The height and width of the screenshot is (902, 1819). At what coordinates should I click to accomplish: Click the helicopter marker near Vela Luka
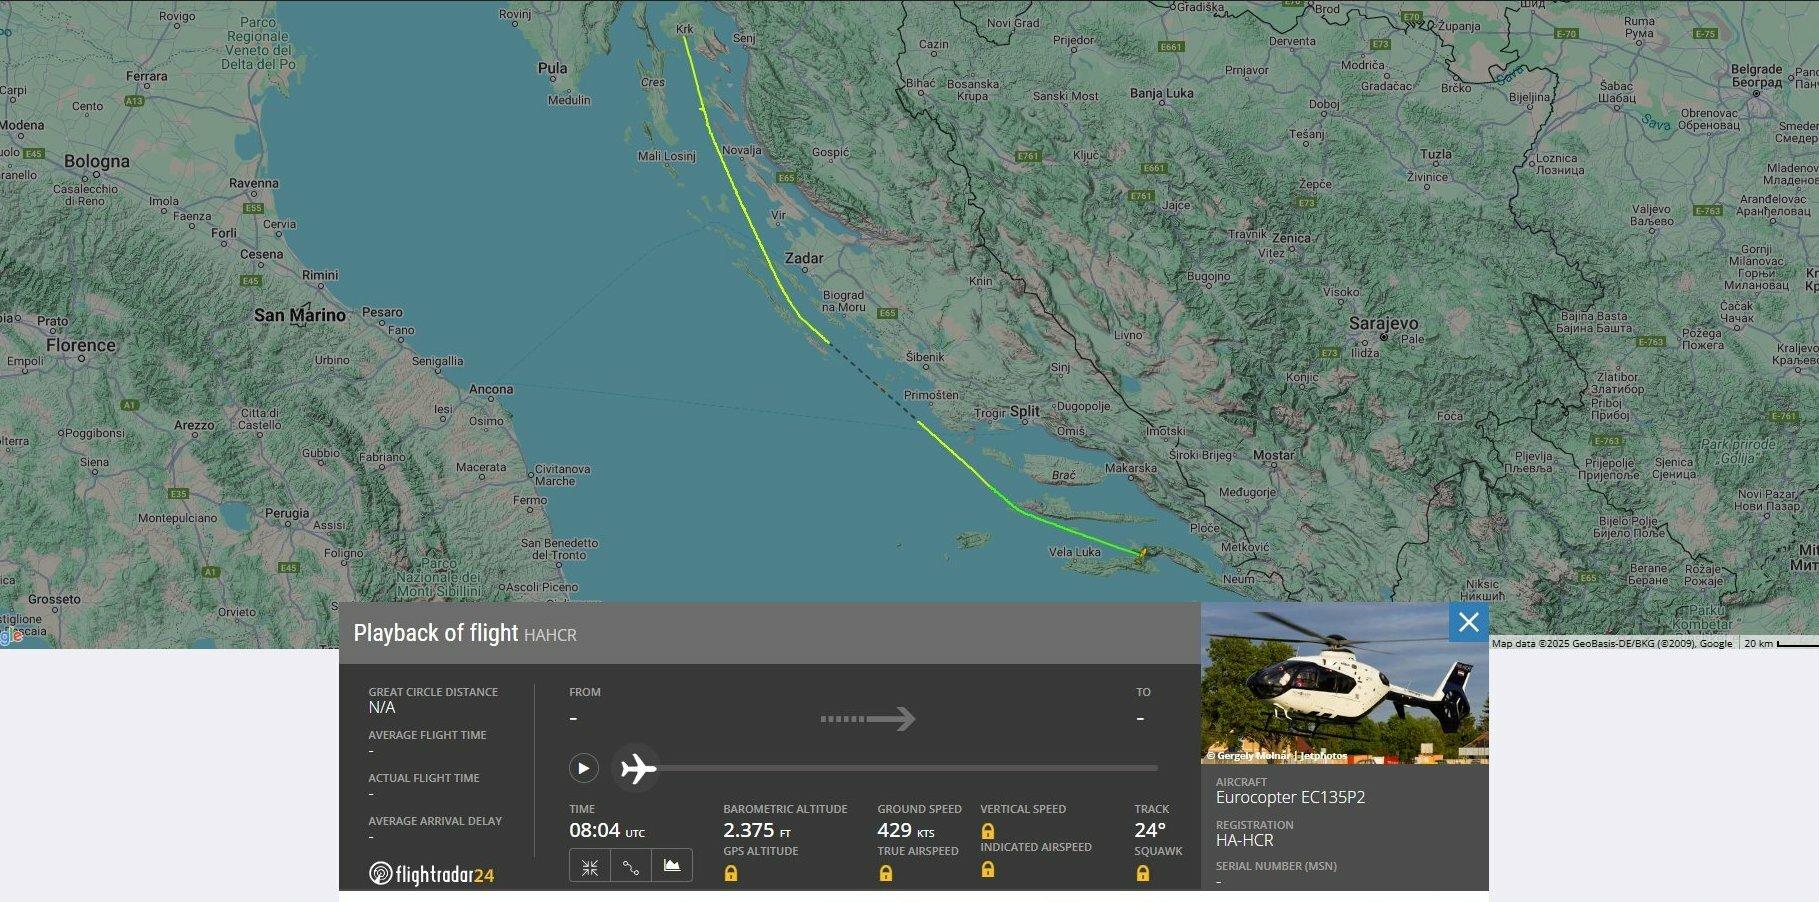click(1142, 551)
